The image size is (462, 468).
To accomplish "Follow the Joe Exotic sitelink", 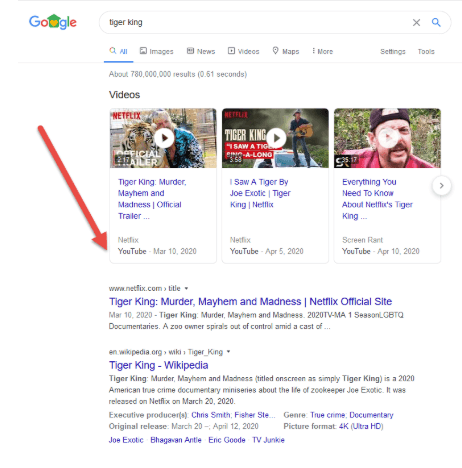I will [x=126, y=440].
